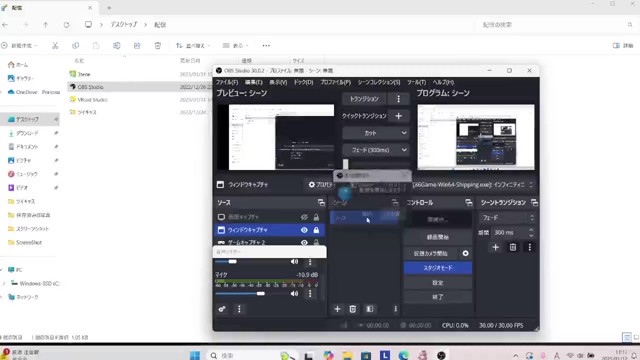The image size is (640, 360).
Task: Show hidden 画面キャプチャ source via eye icon
Action: click(304, 217)
